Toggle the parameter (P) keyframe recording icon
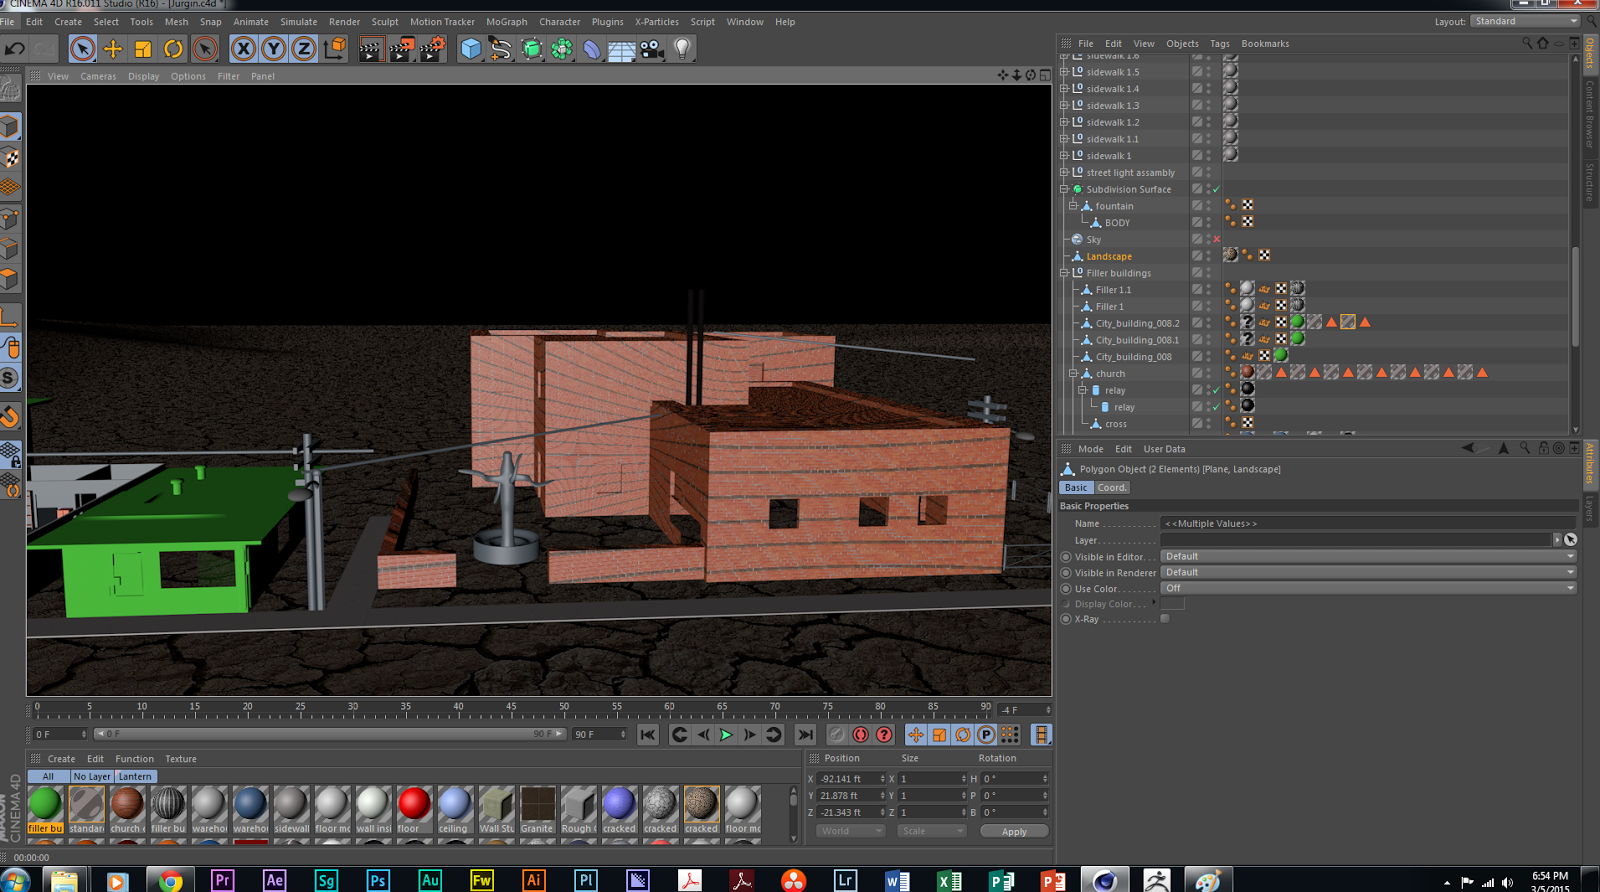1600x892 pixels. (986, 735)
